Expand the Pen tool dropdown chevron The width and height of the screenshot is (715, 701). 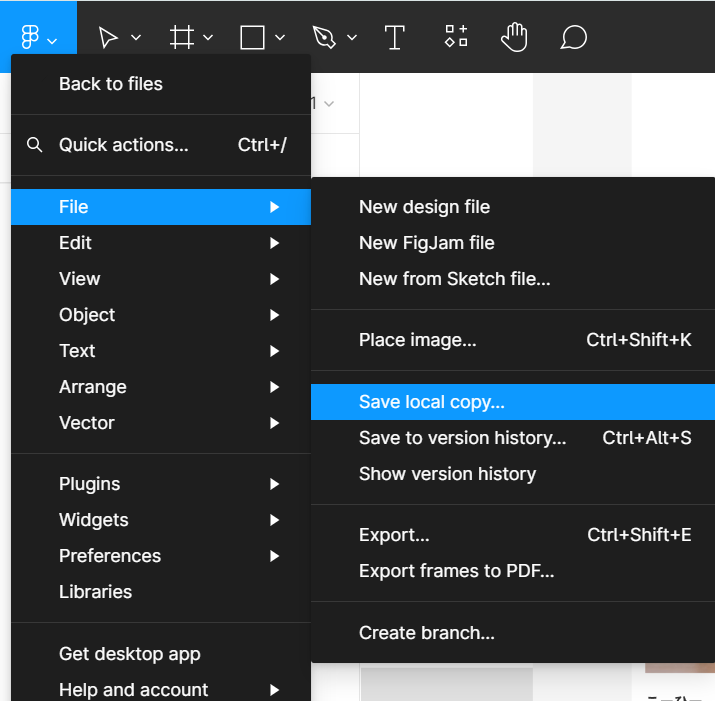point(352,38)
